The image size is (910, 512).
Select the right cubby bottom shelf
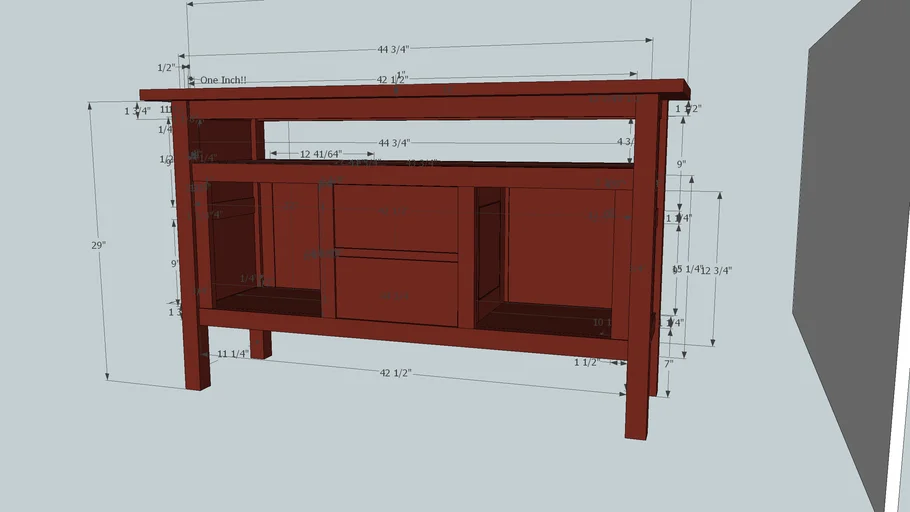545,318
